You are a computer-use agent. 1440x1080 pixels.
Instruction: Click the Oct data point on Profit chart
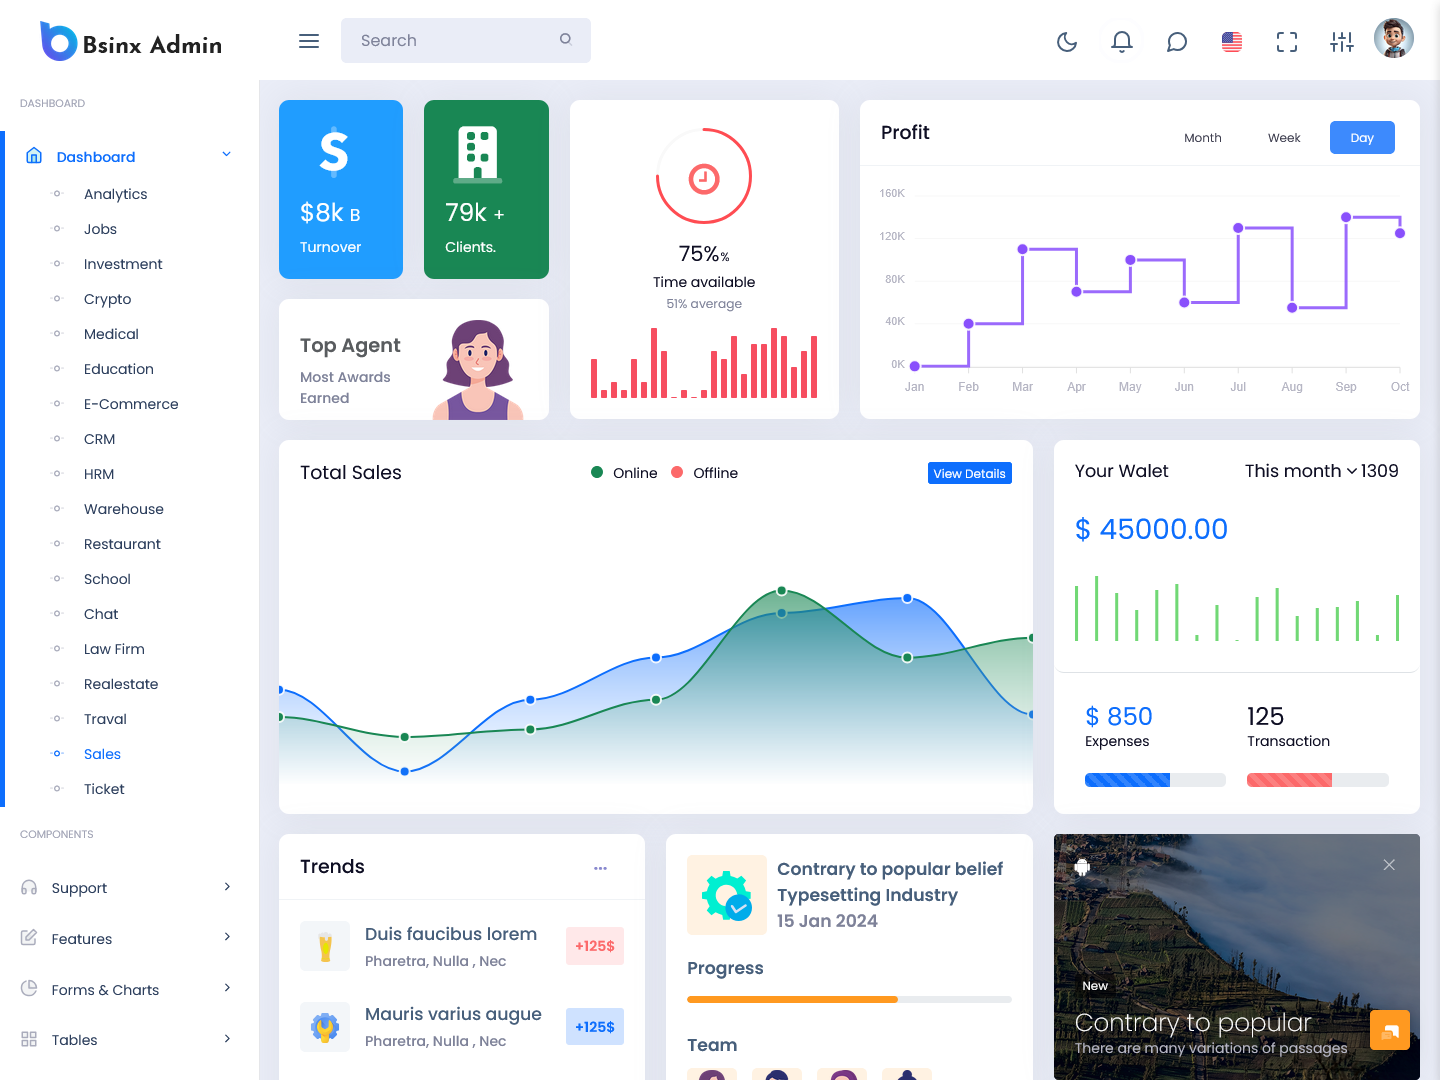[1400, 233]
